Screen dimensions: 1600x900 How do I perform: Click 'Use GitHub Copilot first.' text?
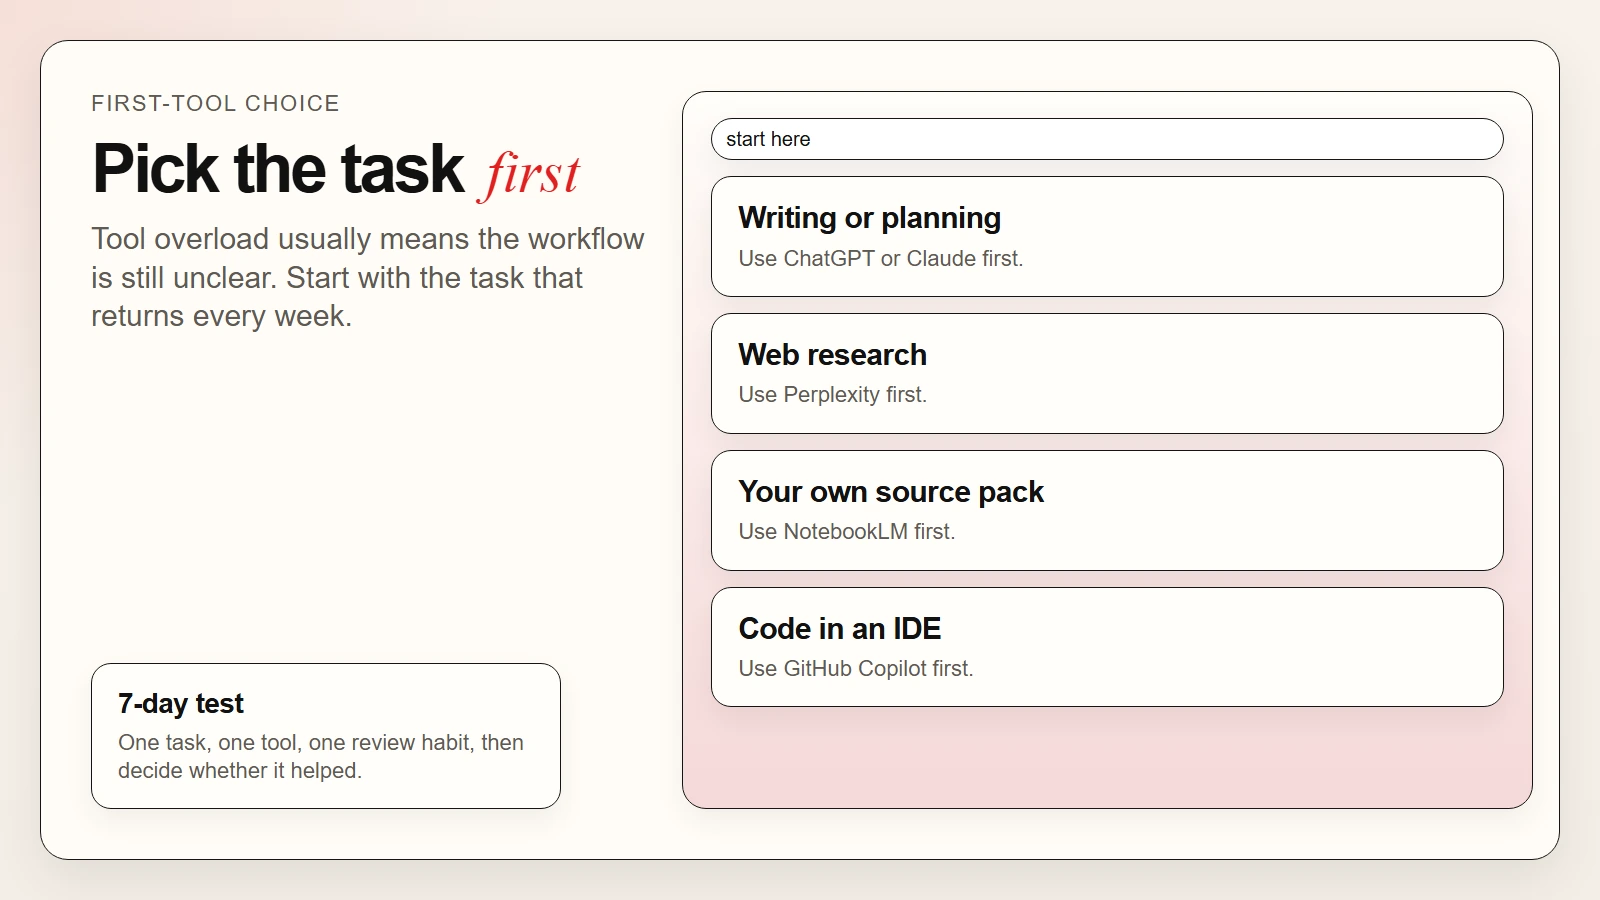856,668
